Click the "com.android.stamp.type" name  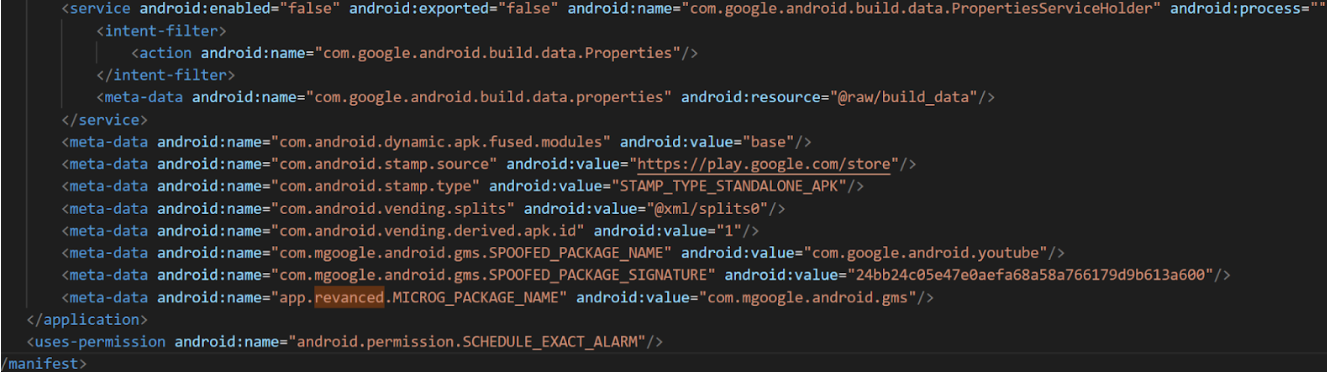[375, 186]
